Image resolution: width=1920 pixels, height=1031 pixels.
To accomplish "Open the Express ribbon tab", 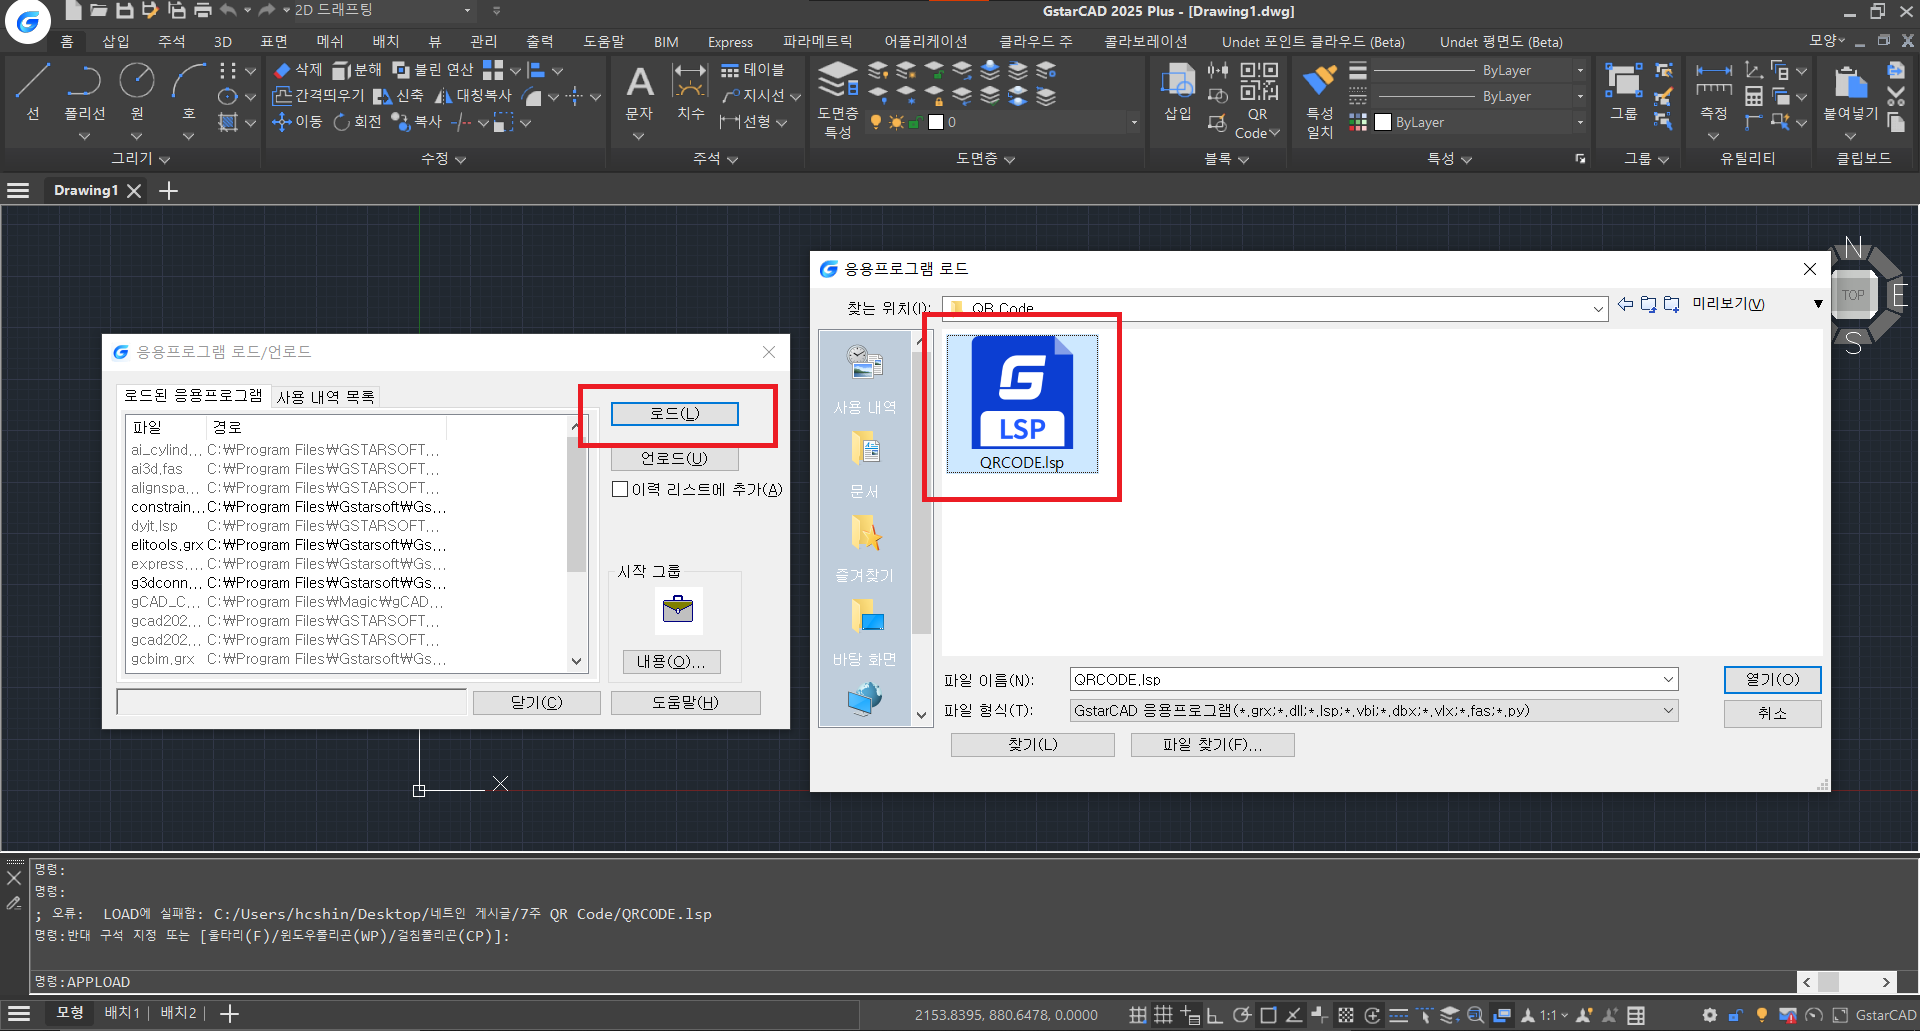I will (730, 42).
